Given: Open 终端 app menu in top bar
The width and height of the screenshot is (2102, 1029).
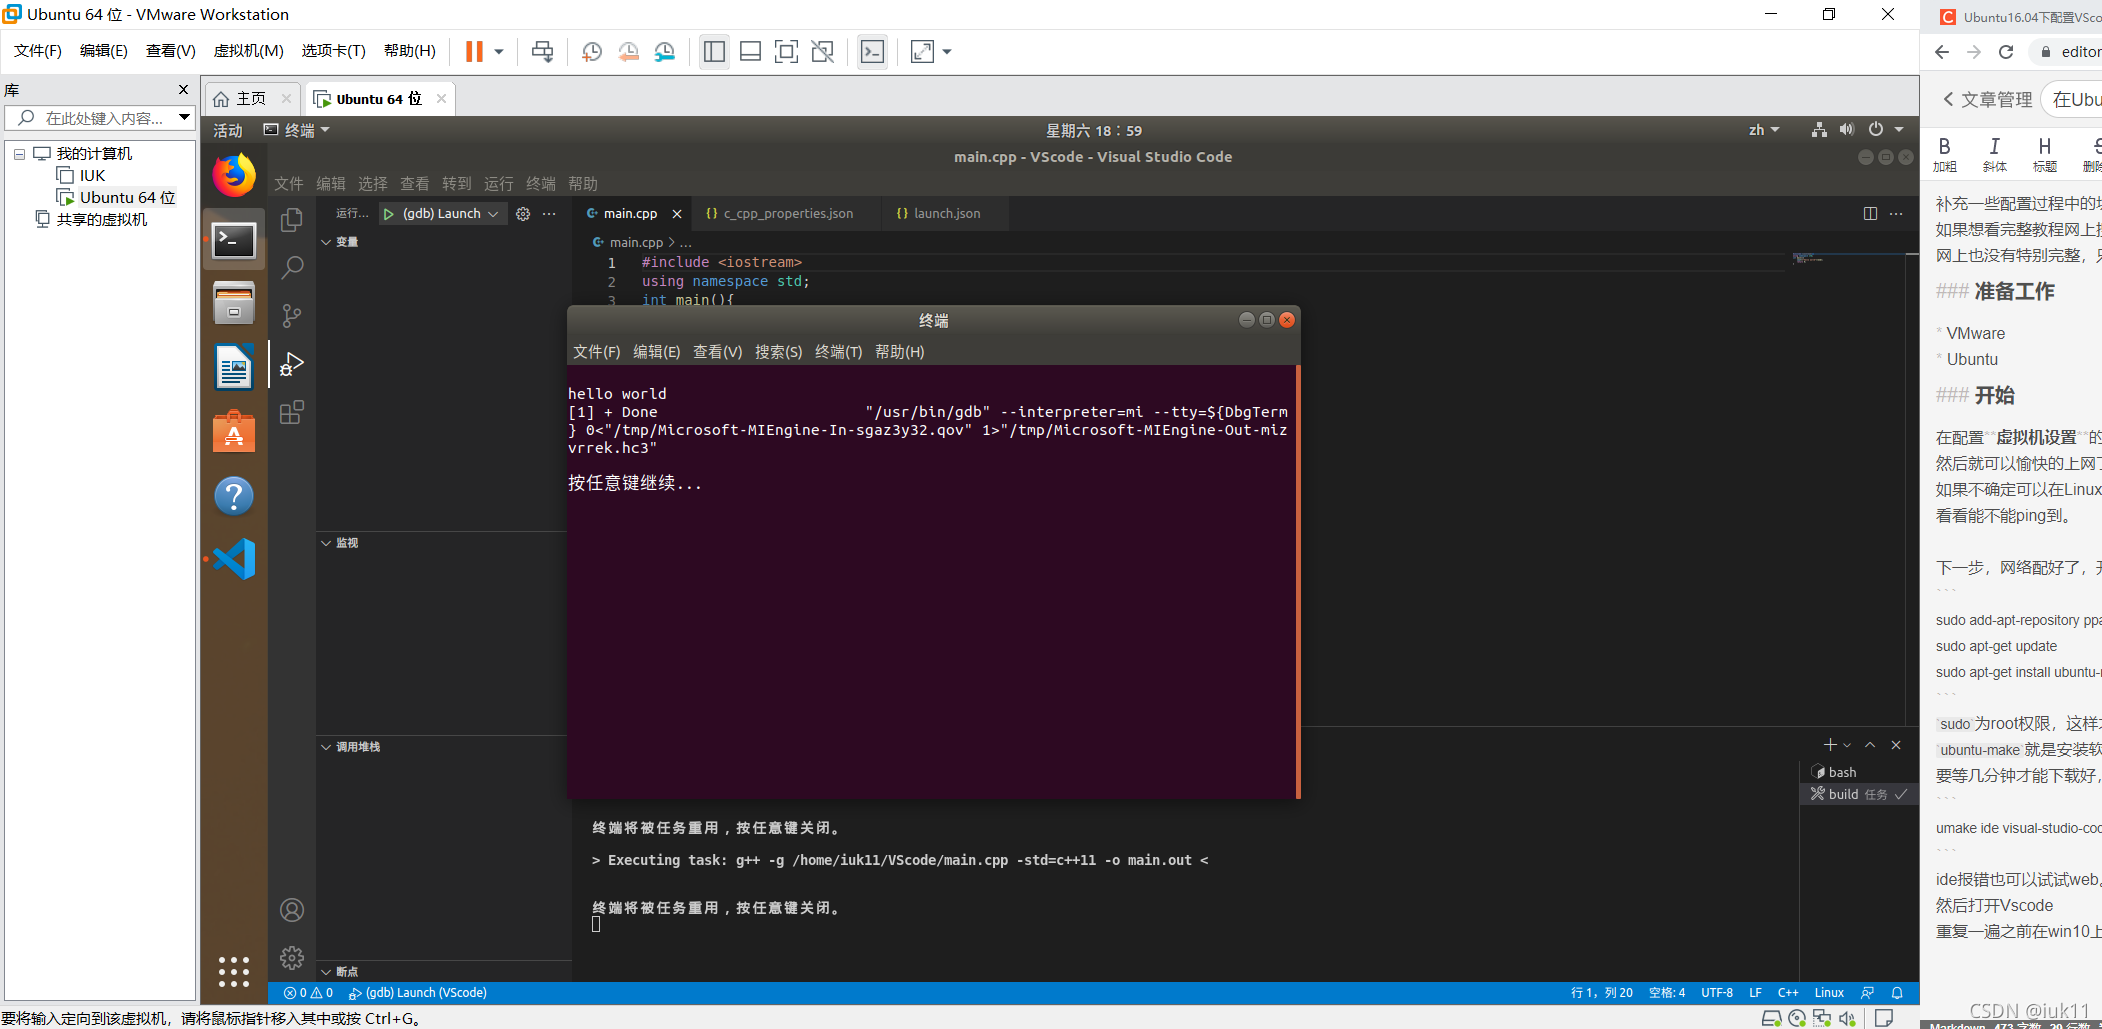Looking at the screenshot, I should pyautogui.click(x=297, y=130).
